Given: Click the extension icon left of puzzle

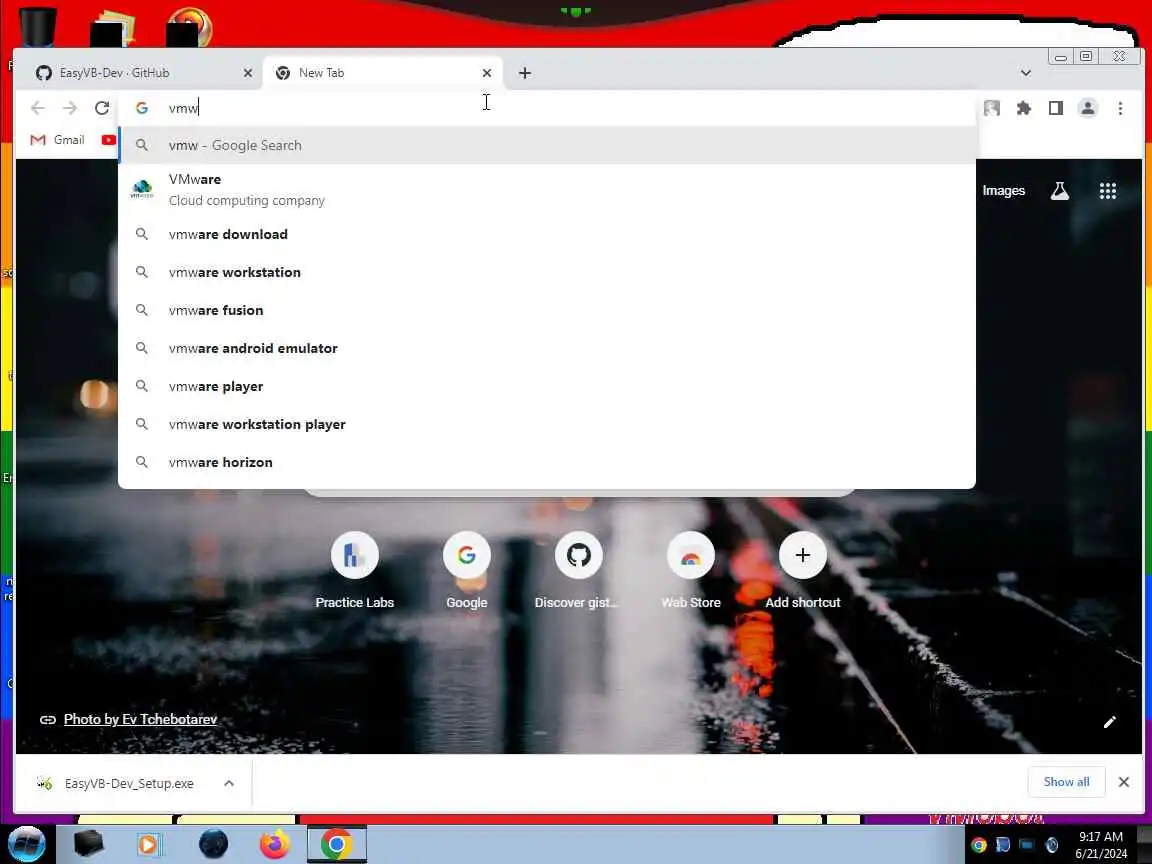Looking at the screenshot, I should tap(992, 108).
